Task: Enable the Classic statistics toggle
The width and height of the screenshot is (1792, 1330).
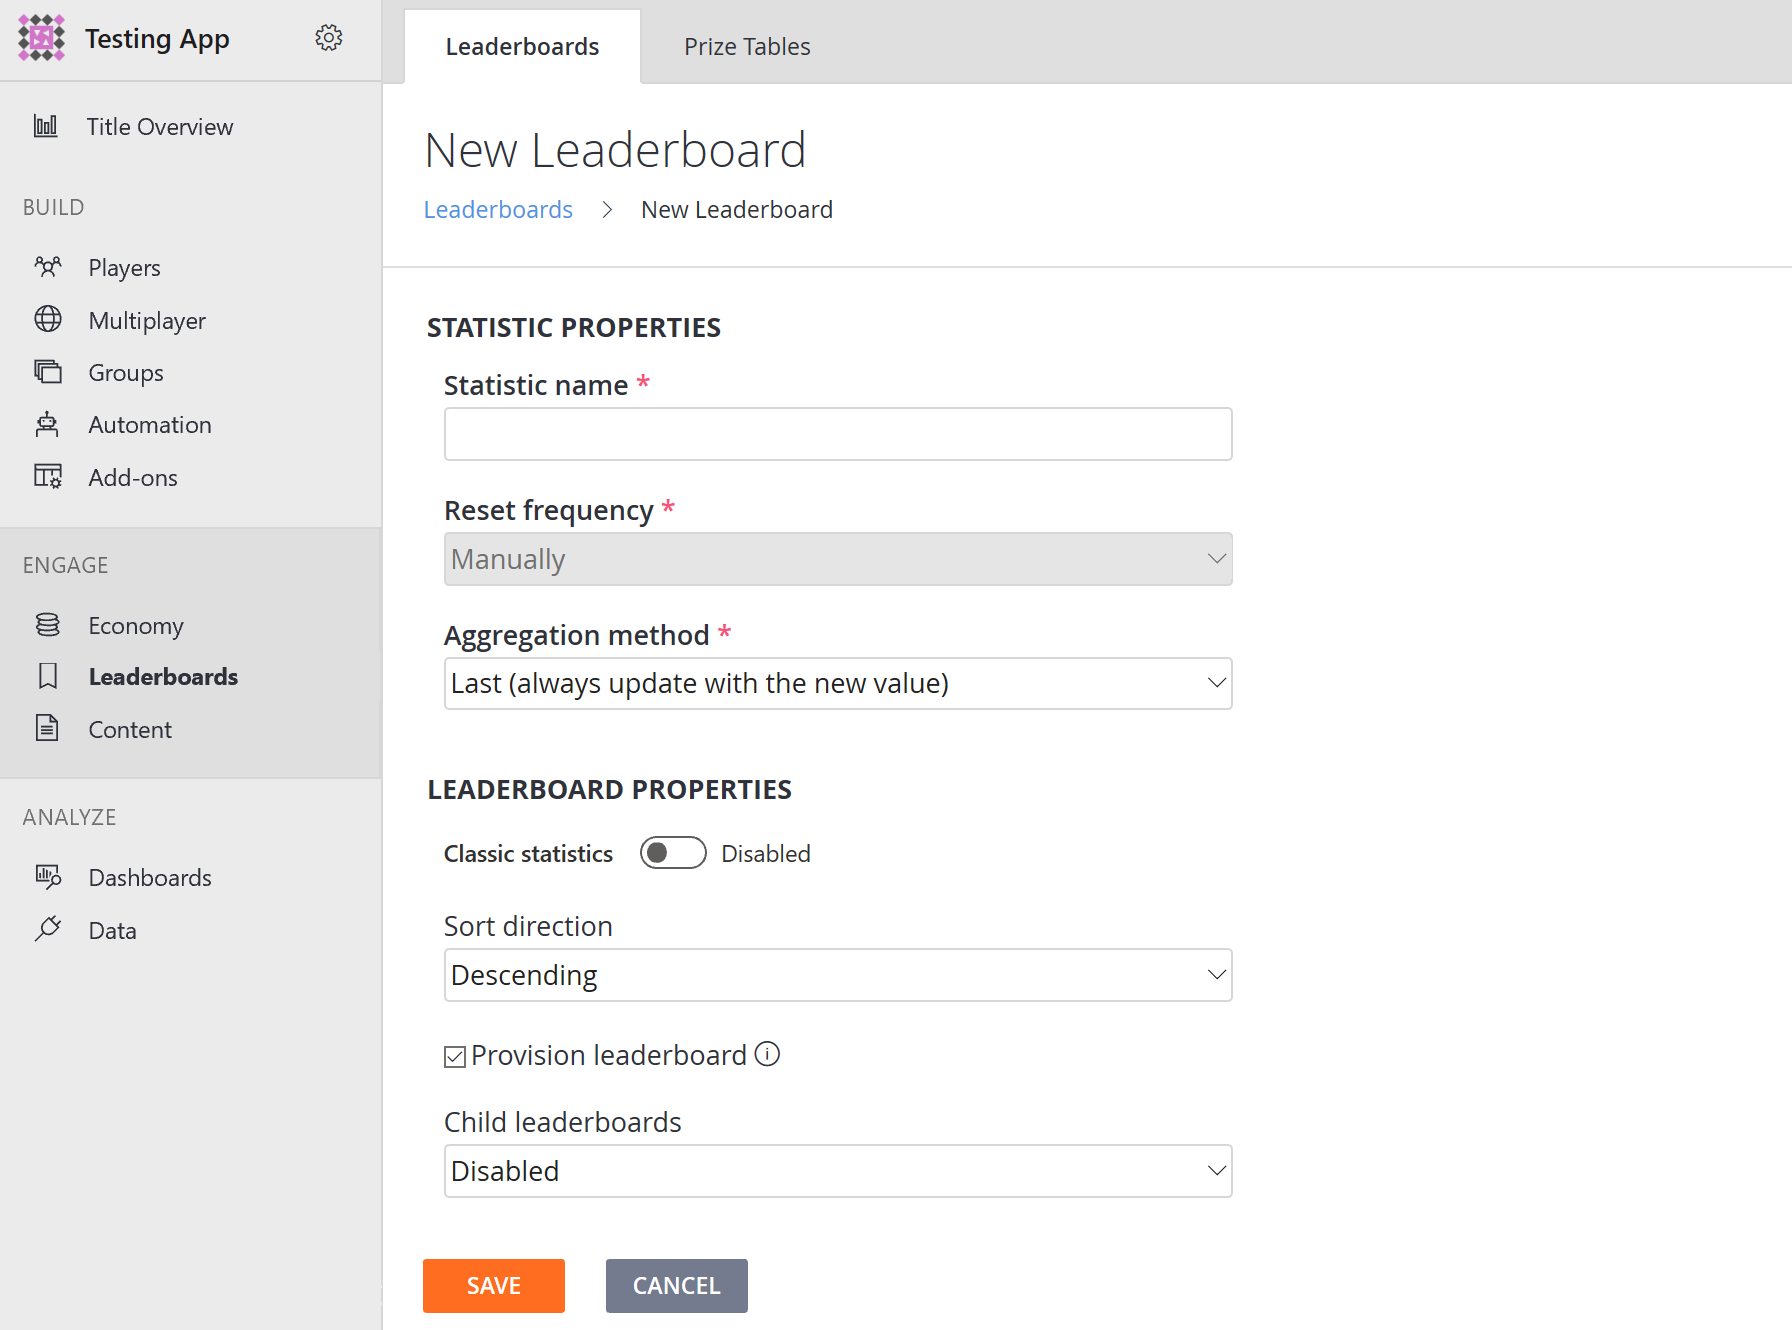Action: click(x=673, y=853)
